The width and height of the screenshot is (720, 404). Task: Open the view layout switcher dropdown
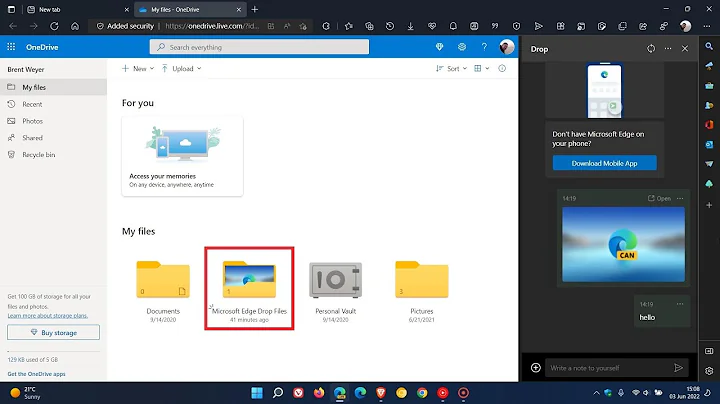pyautogui.click(x=482, y=68)
